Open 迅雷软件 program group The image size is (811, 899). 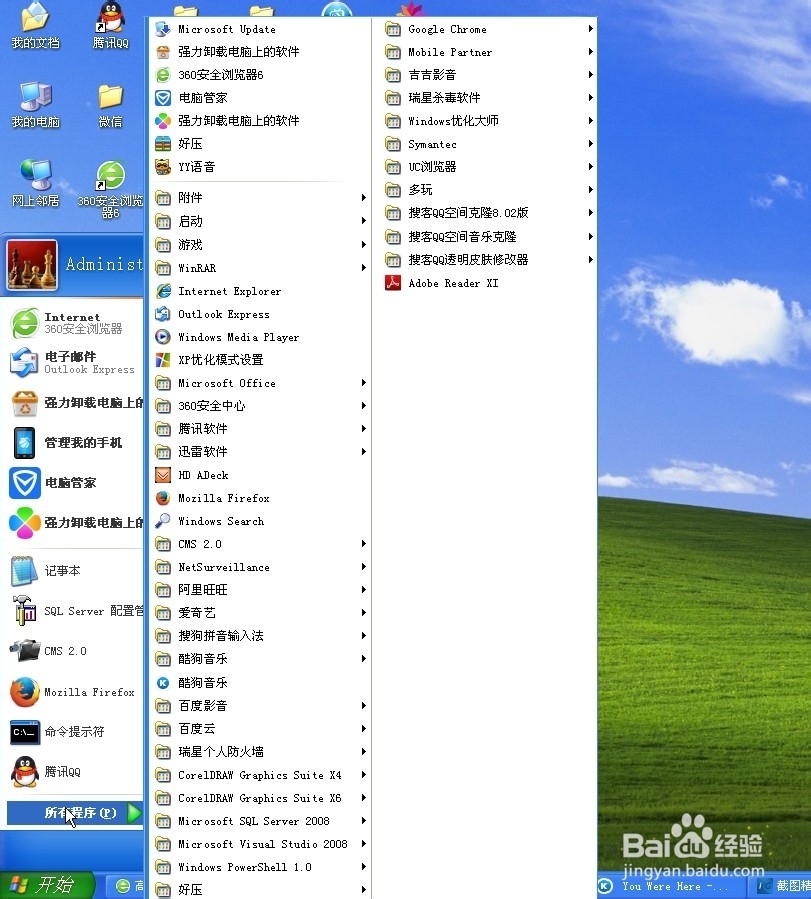(x=260, y=452)
